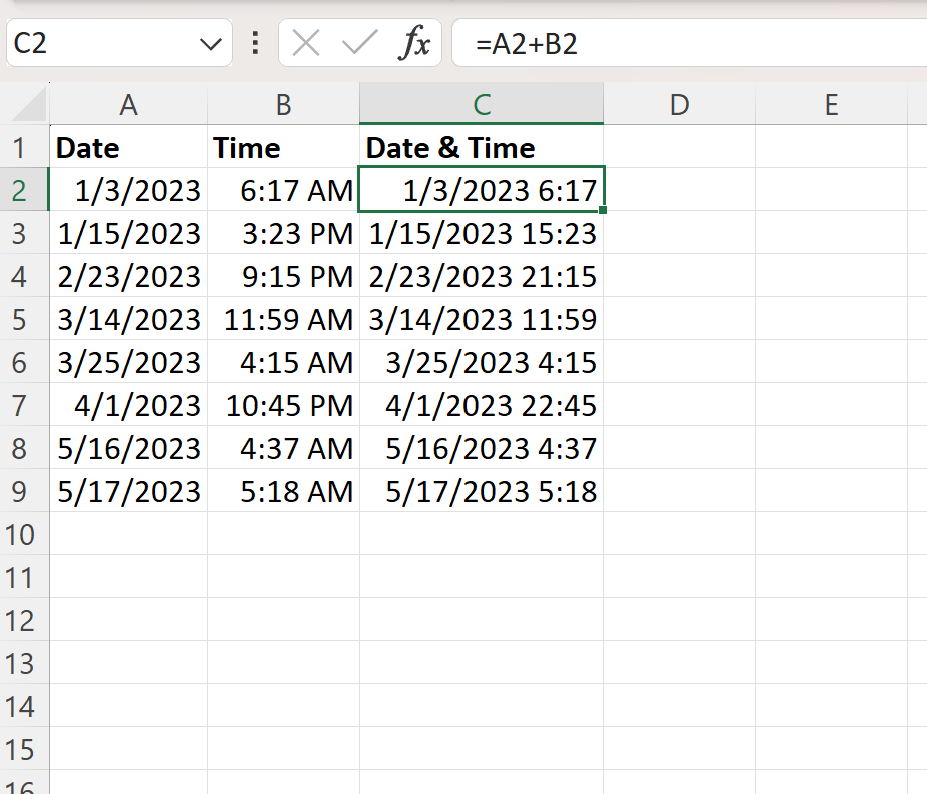The height and width of the screenshot is (794, 927).
Task: Click the 'Time' header cell
Action: coord(283,147)
